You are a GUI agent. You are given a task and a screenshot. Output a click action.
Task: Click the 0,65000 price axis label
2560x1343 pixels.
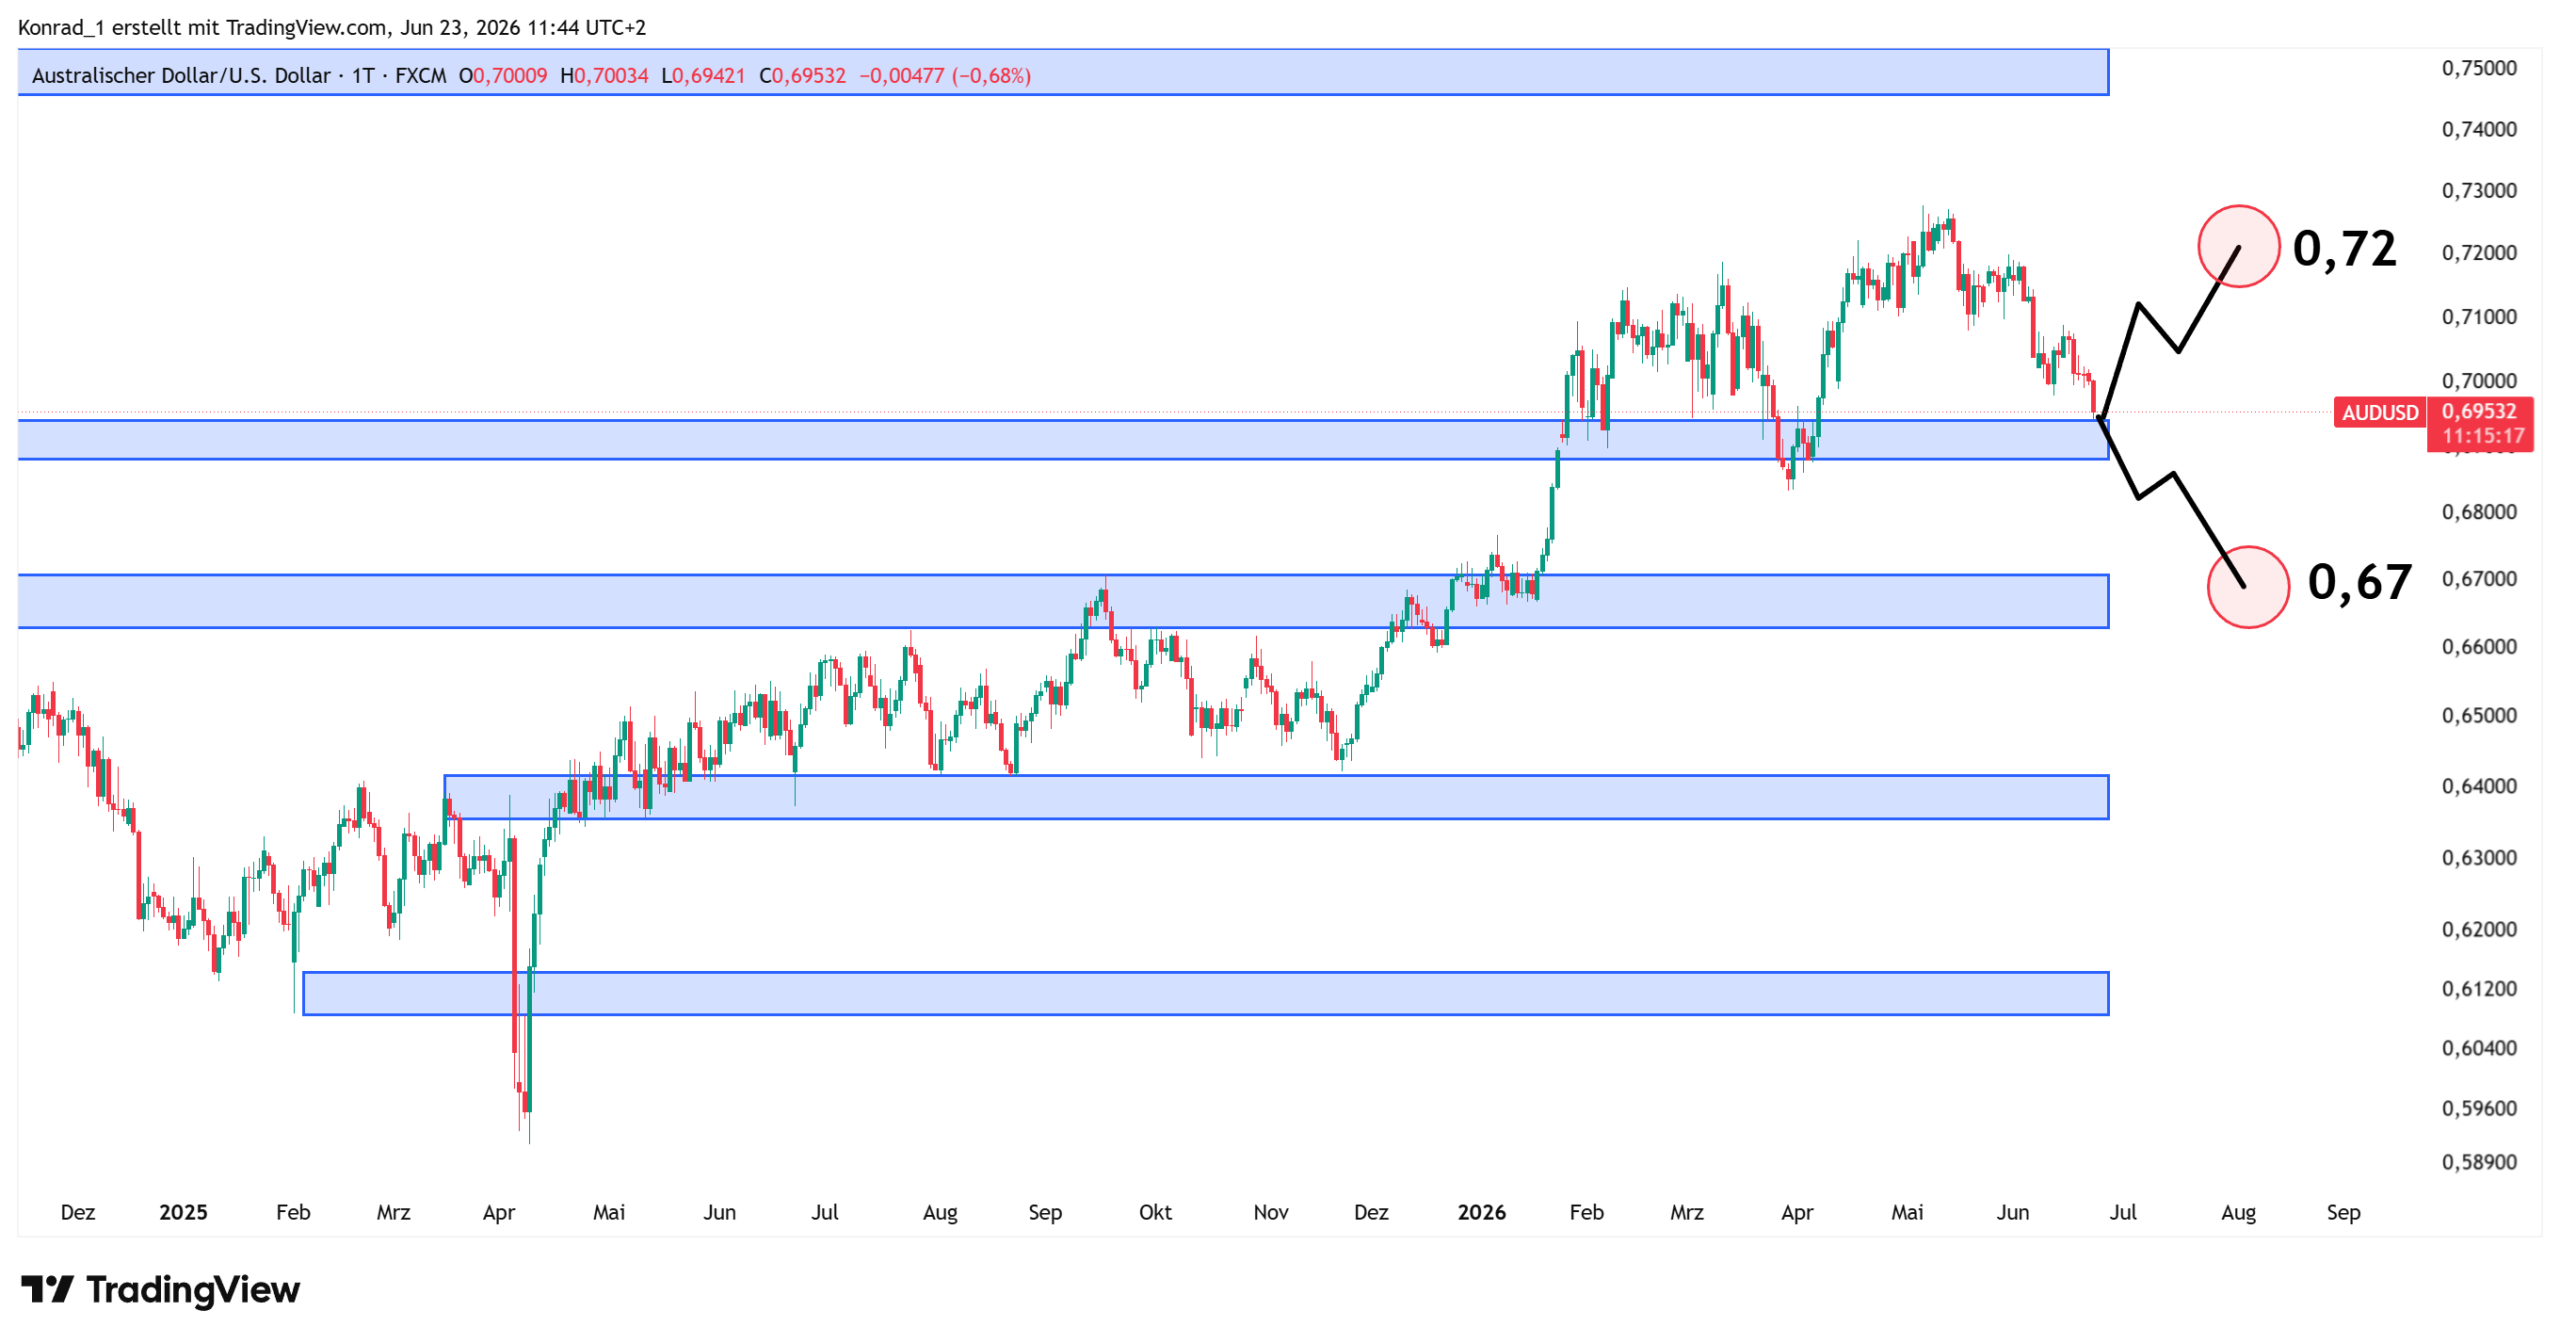coord(2479,715)
